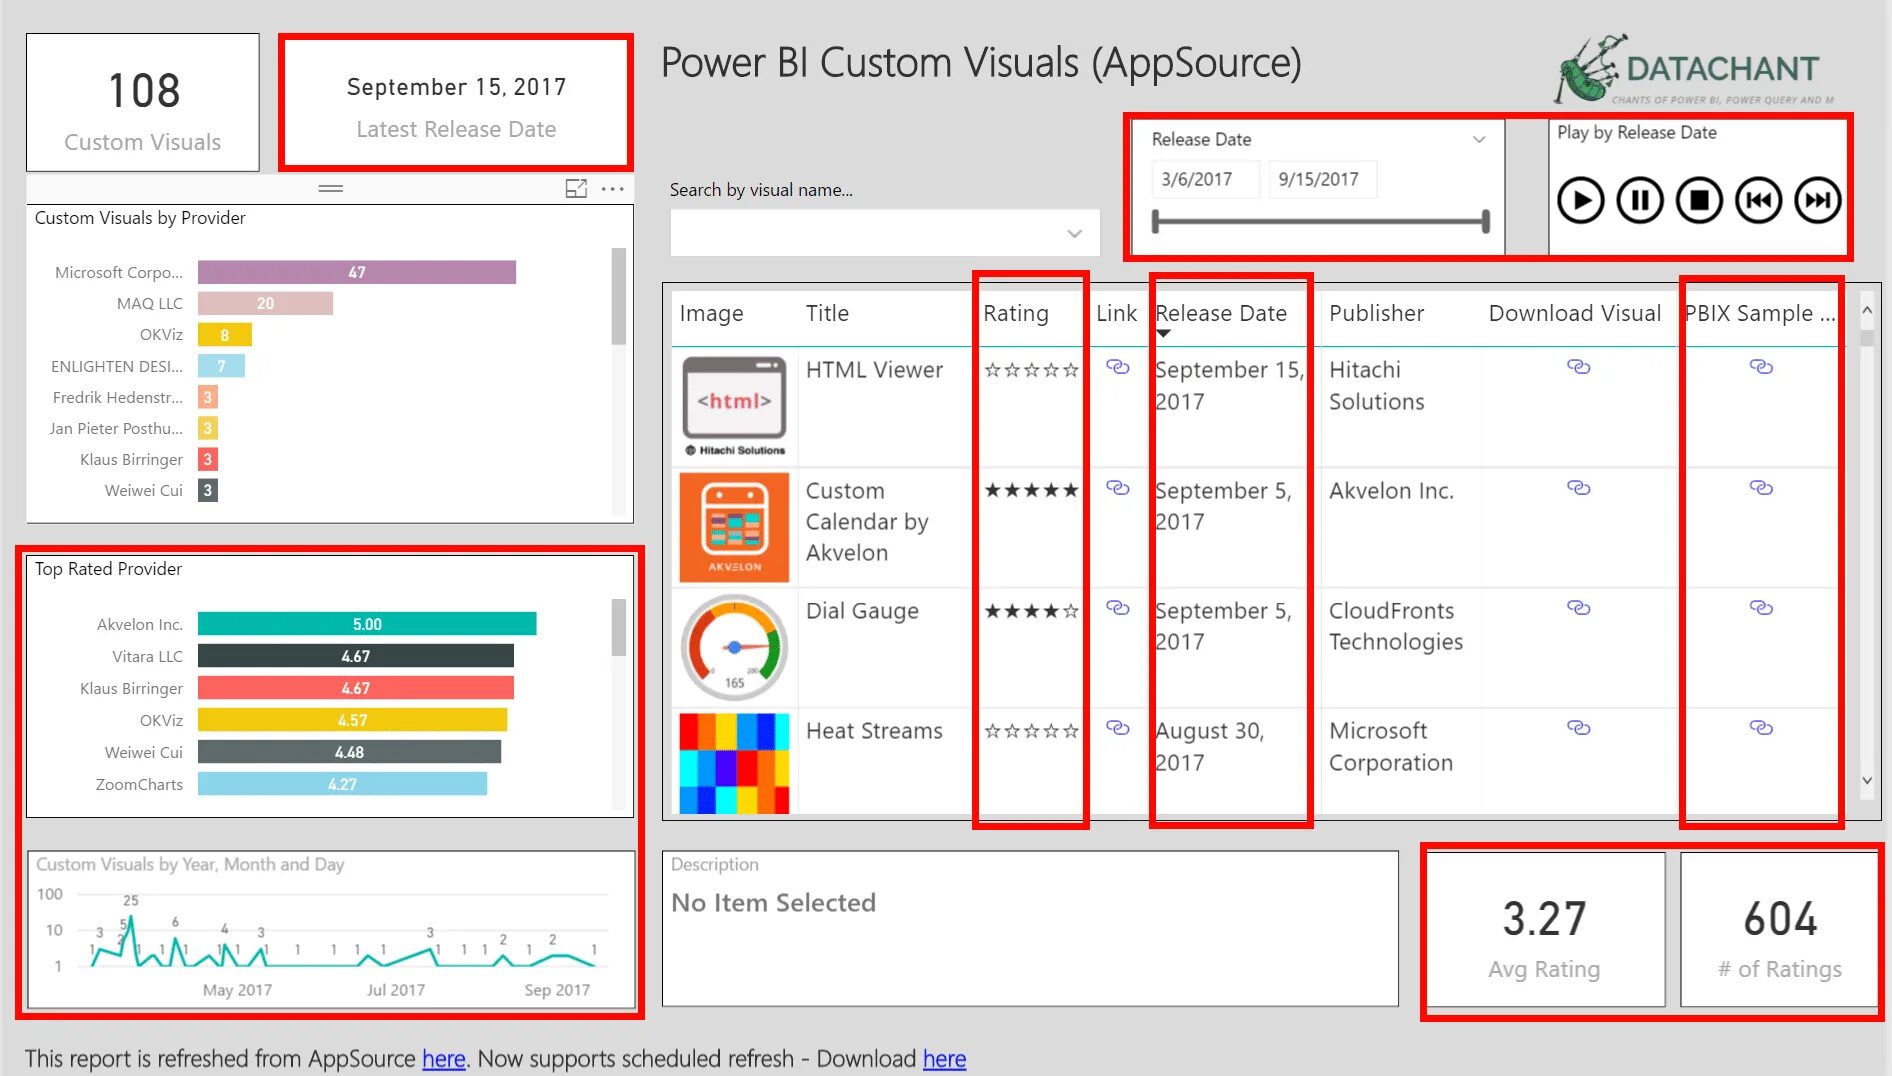Select MAQ LLC bar in provider chart

pyautogui.click(x=265, y=303)
